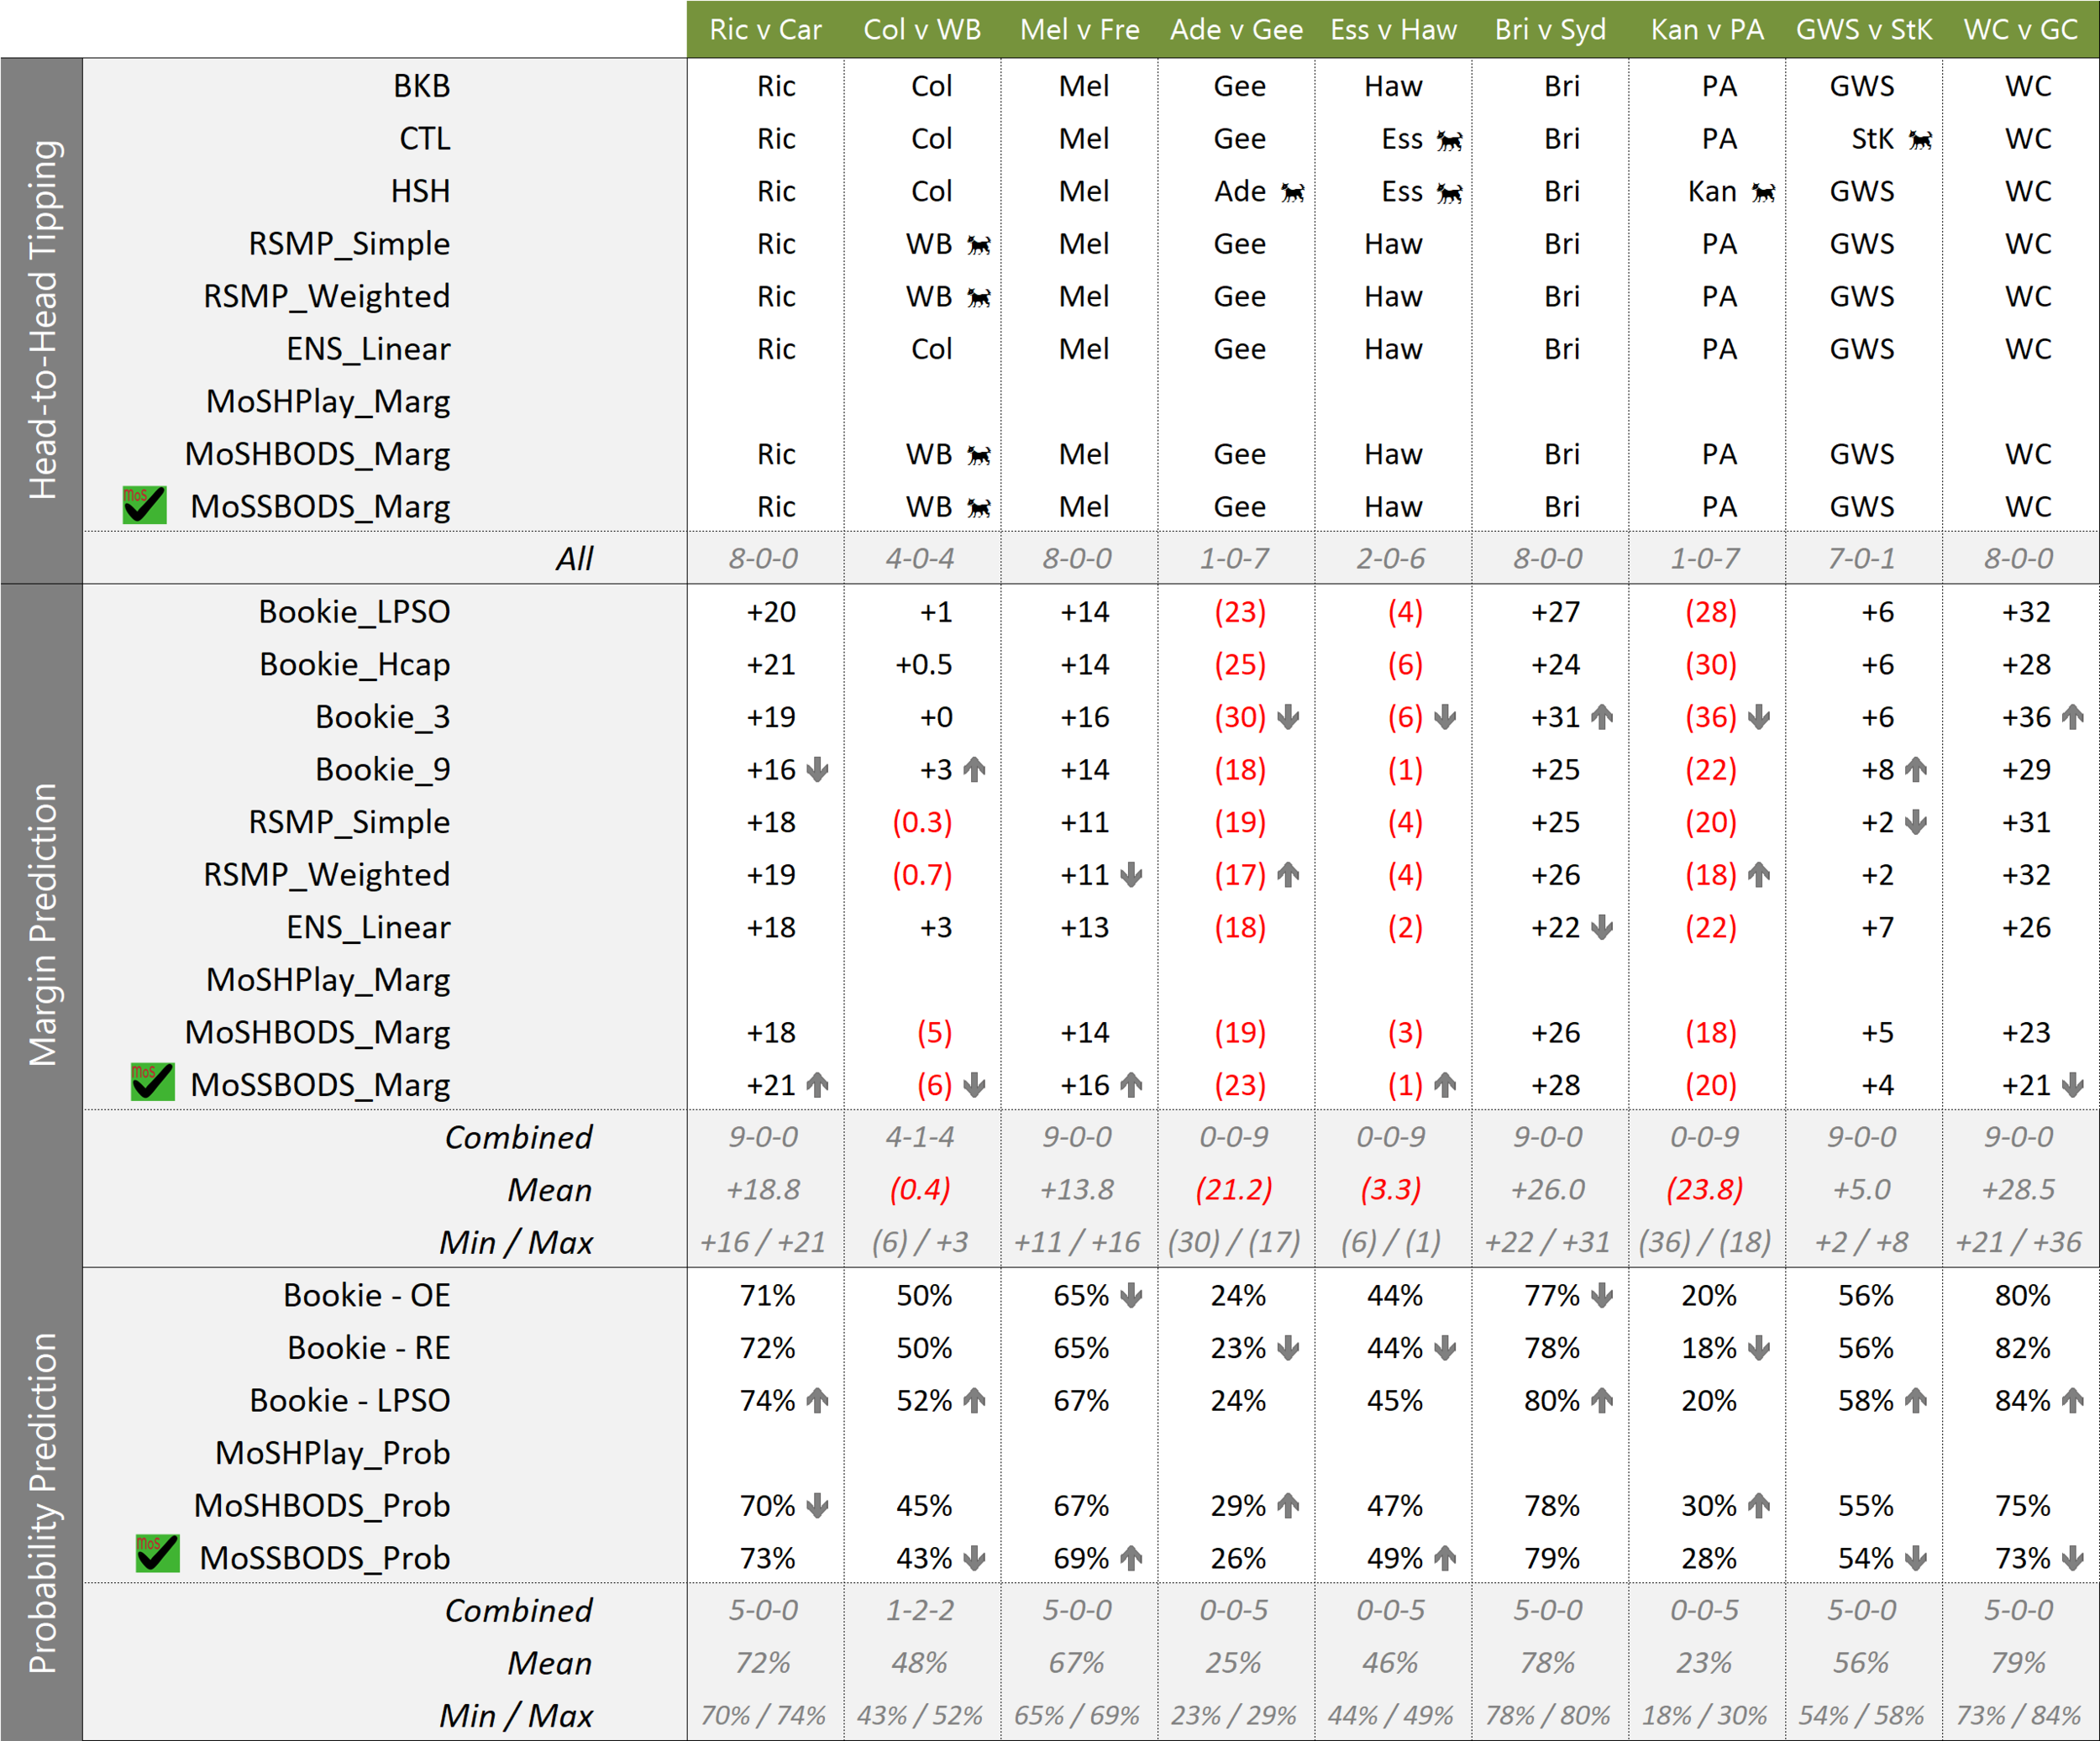The width and height of the screenshot is (2100, 1741).
Task: Click the dog icon beside CTL's Ess tip
Action: click(x=1449, y=141)
